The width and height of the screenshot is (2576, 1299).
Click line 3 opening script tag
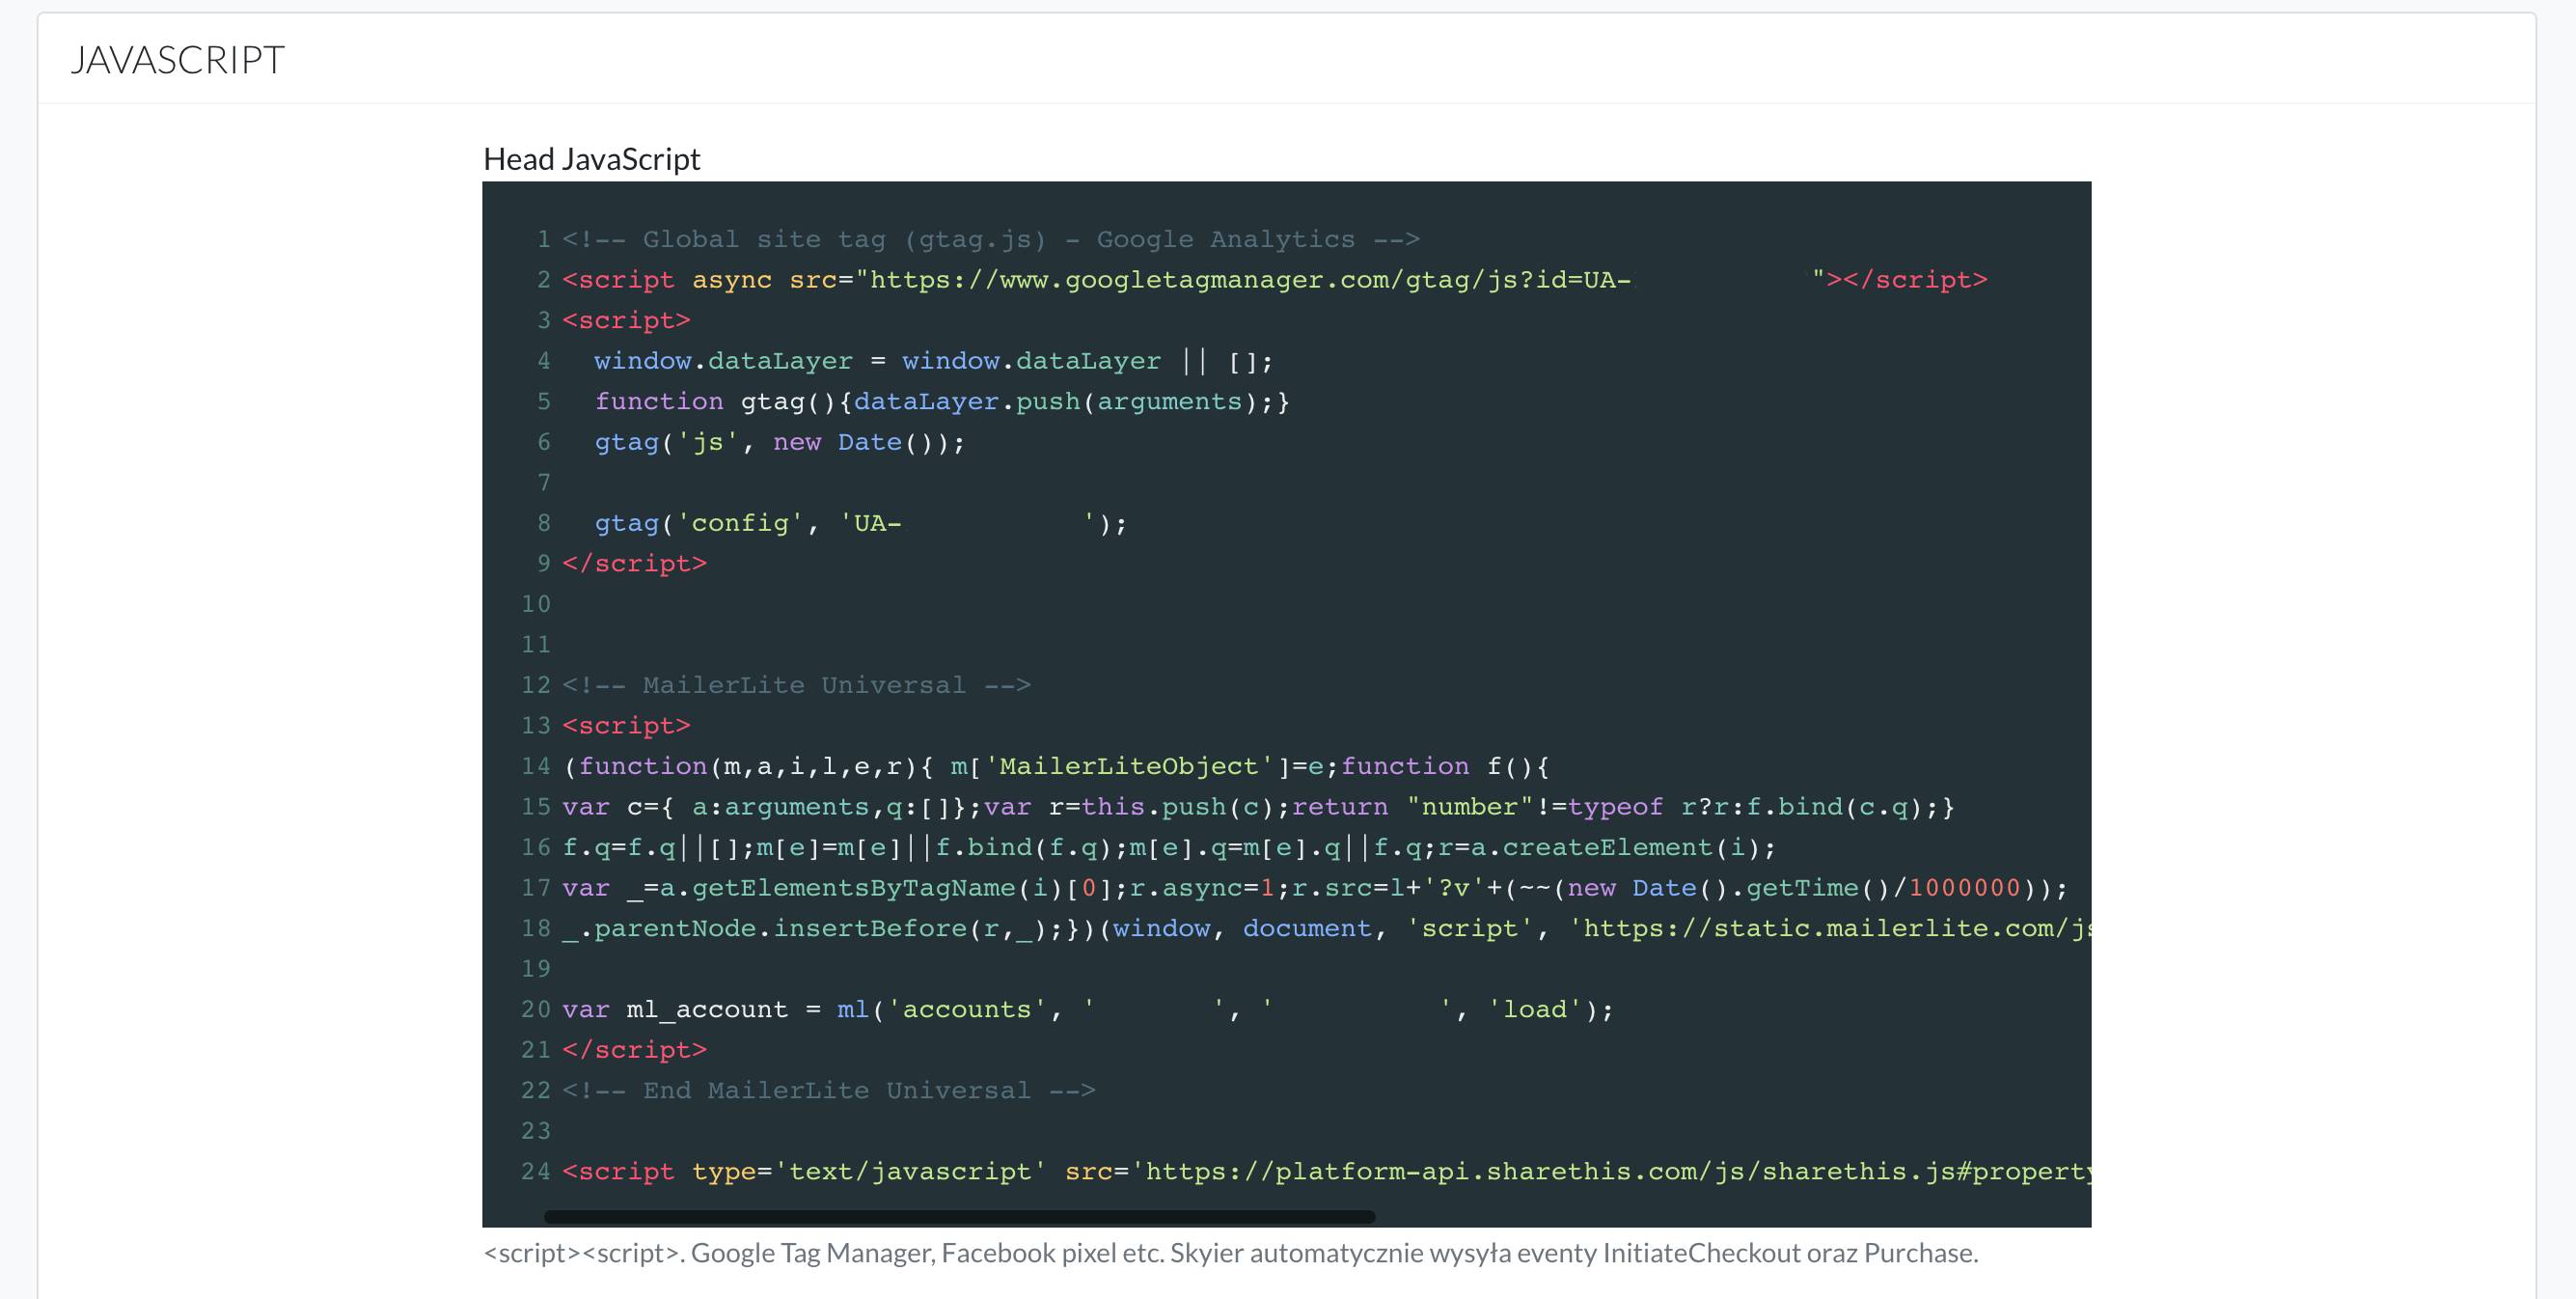(626, 320)
